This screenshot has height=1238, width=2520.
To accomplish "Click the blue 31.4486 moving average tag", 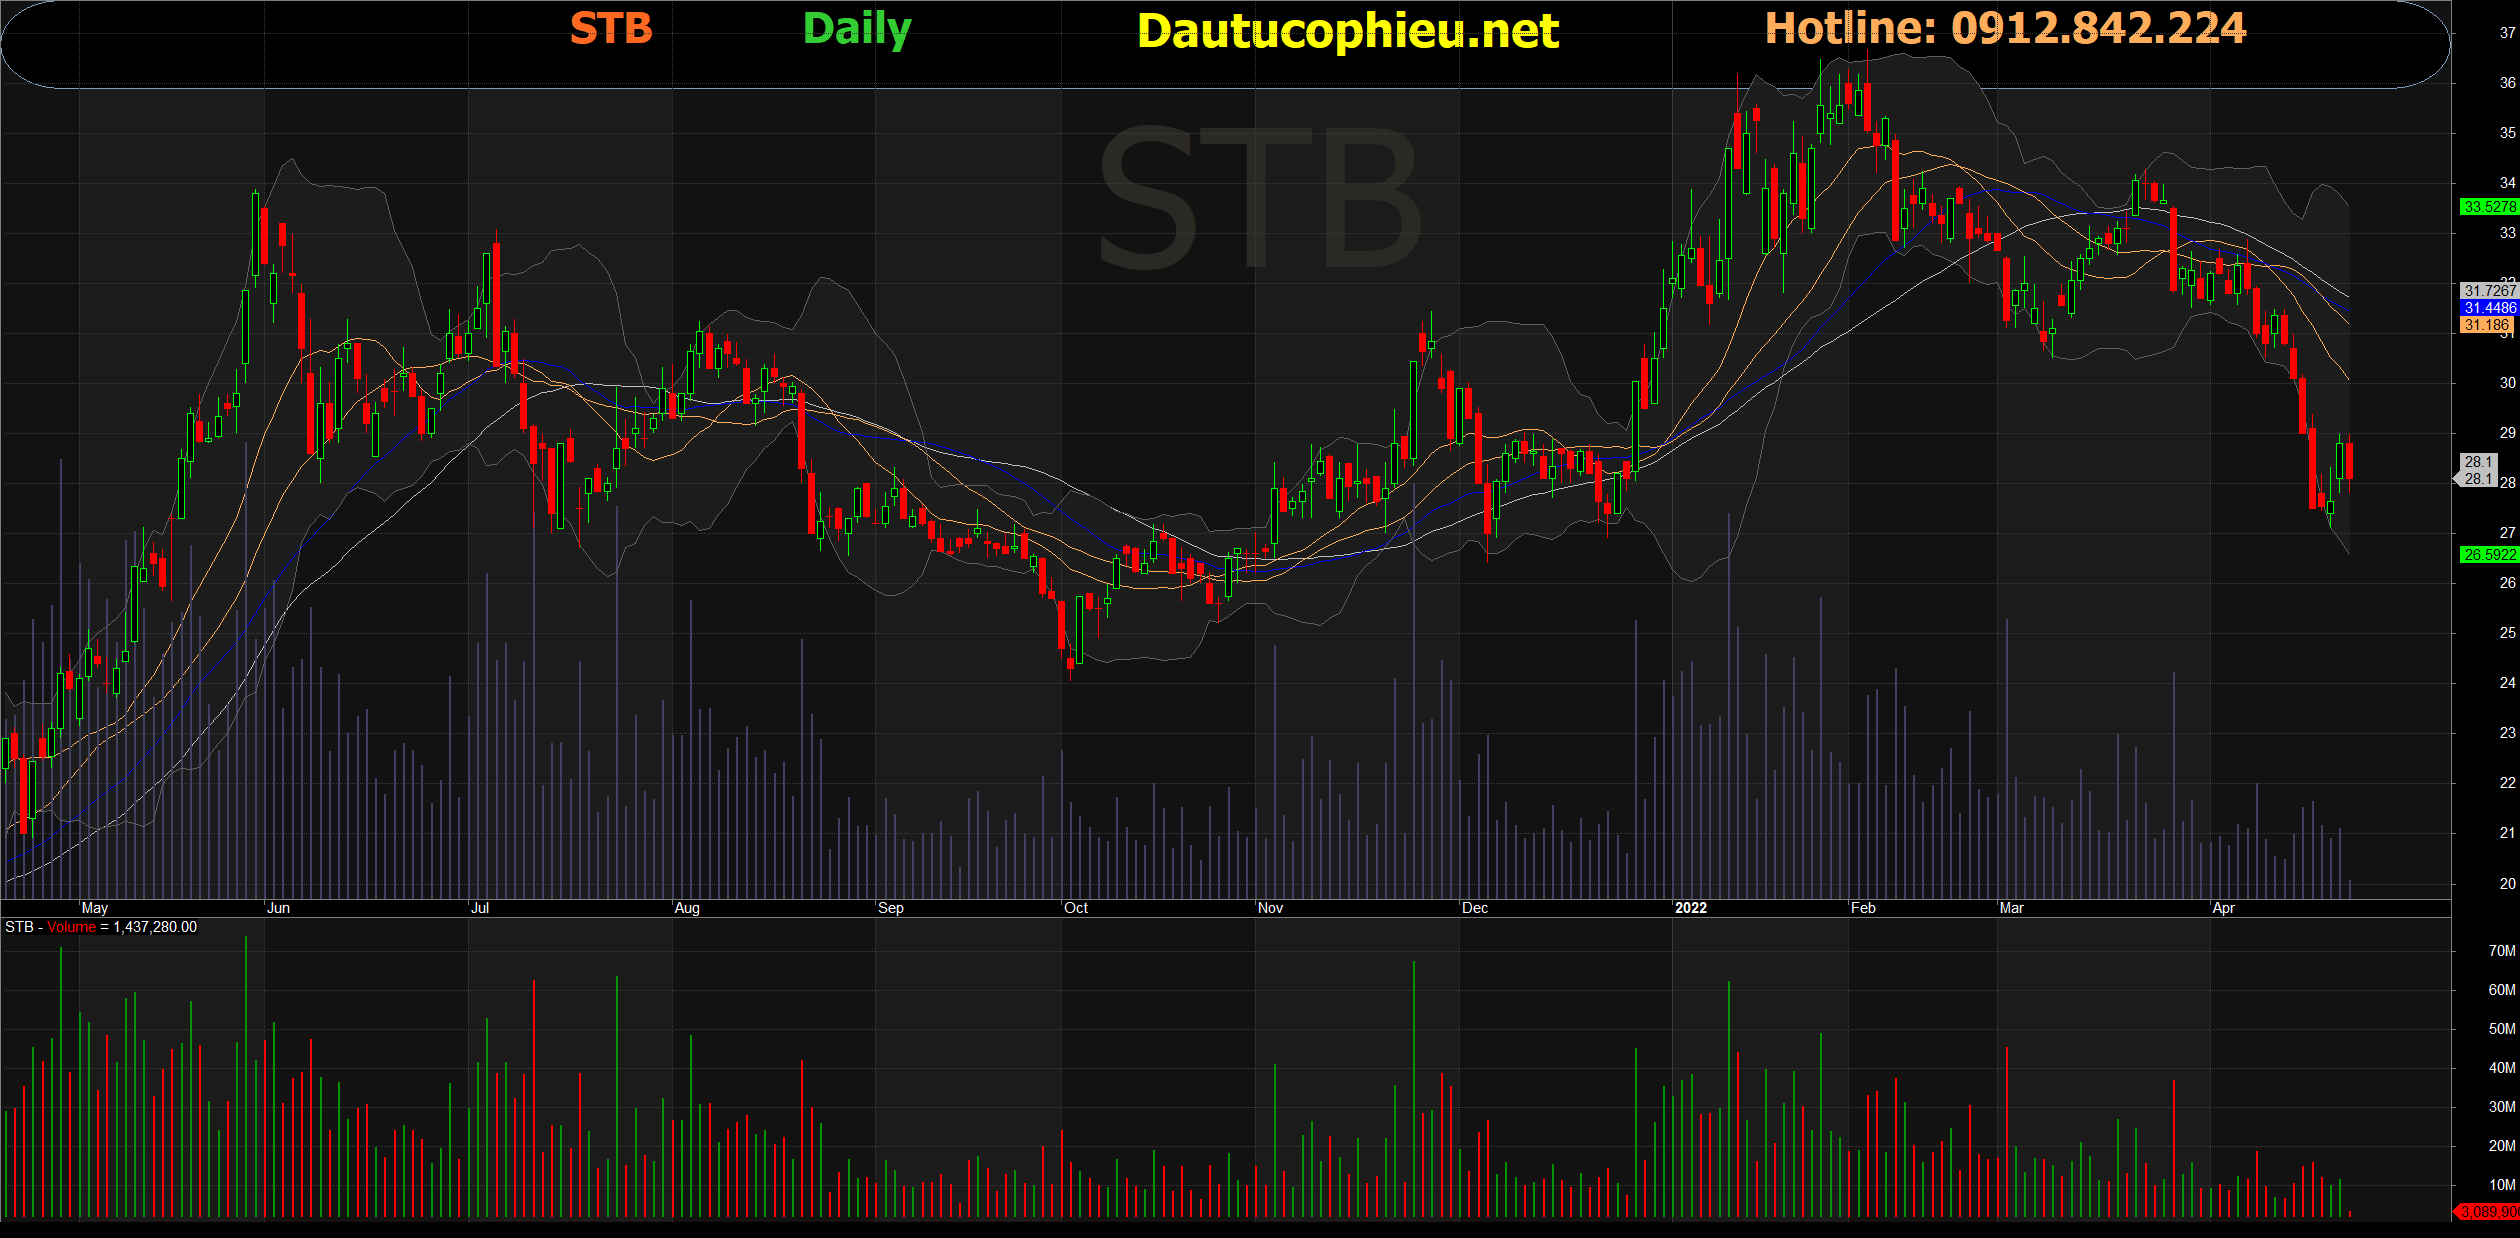I will 2488,308.
